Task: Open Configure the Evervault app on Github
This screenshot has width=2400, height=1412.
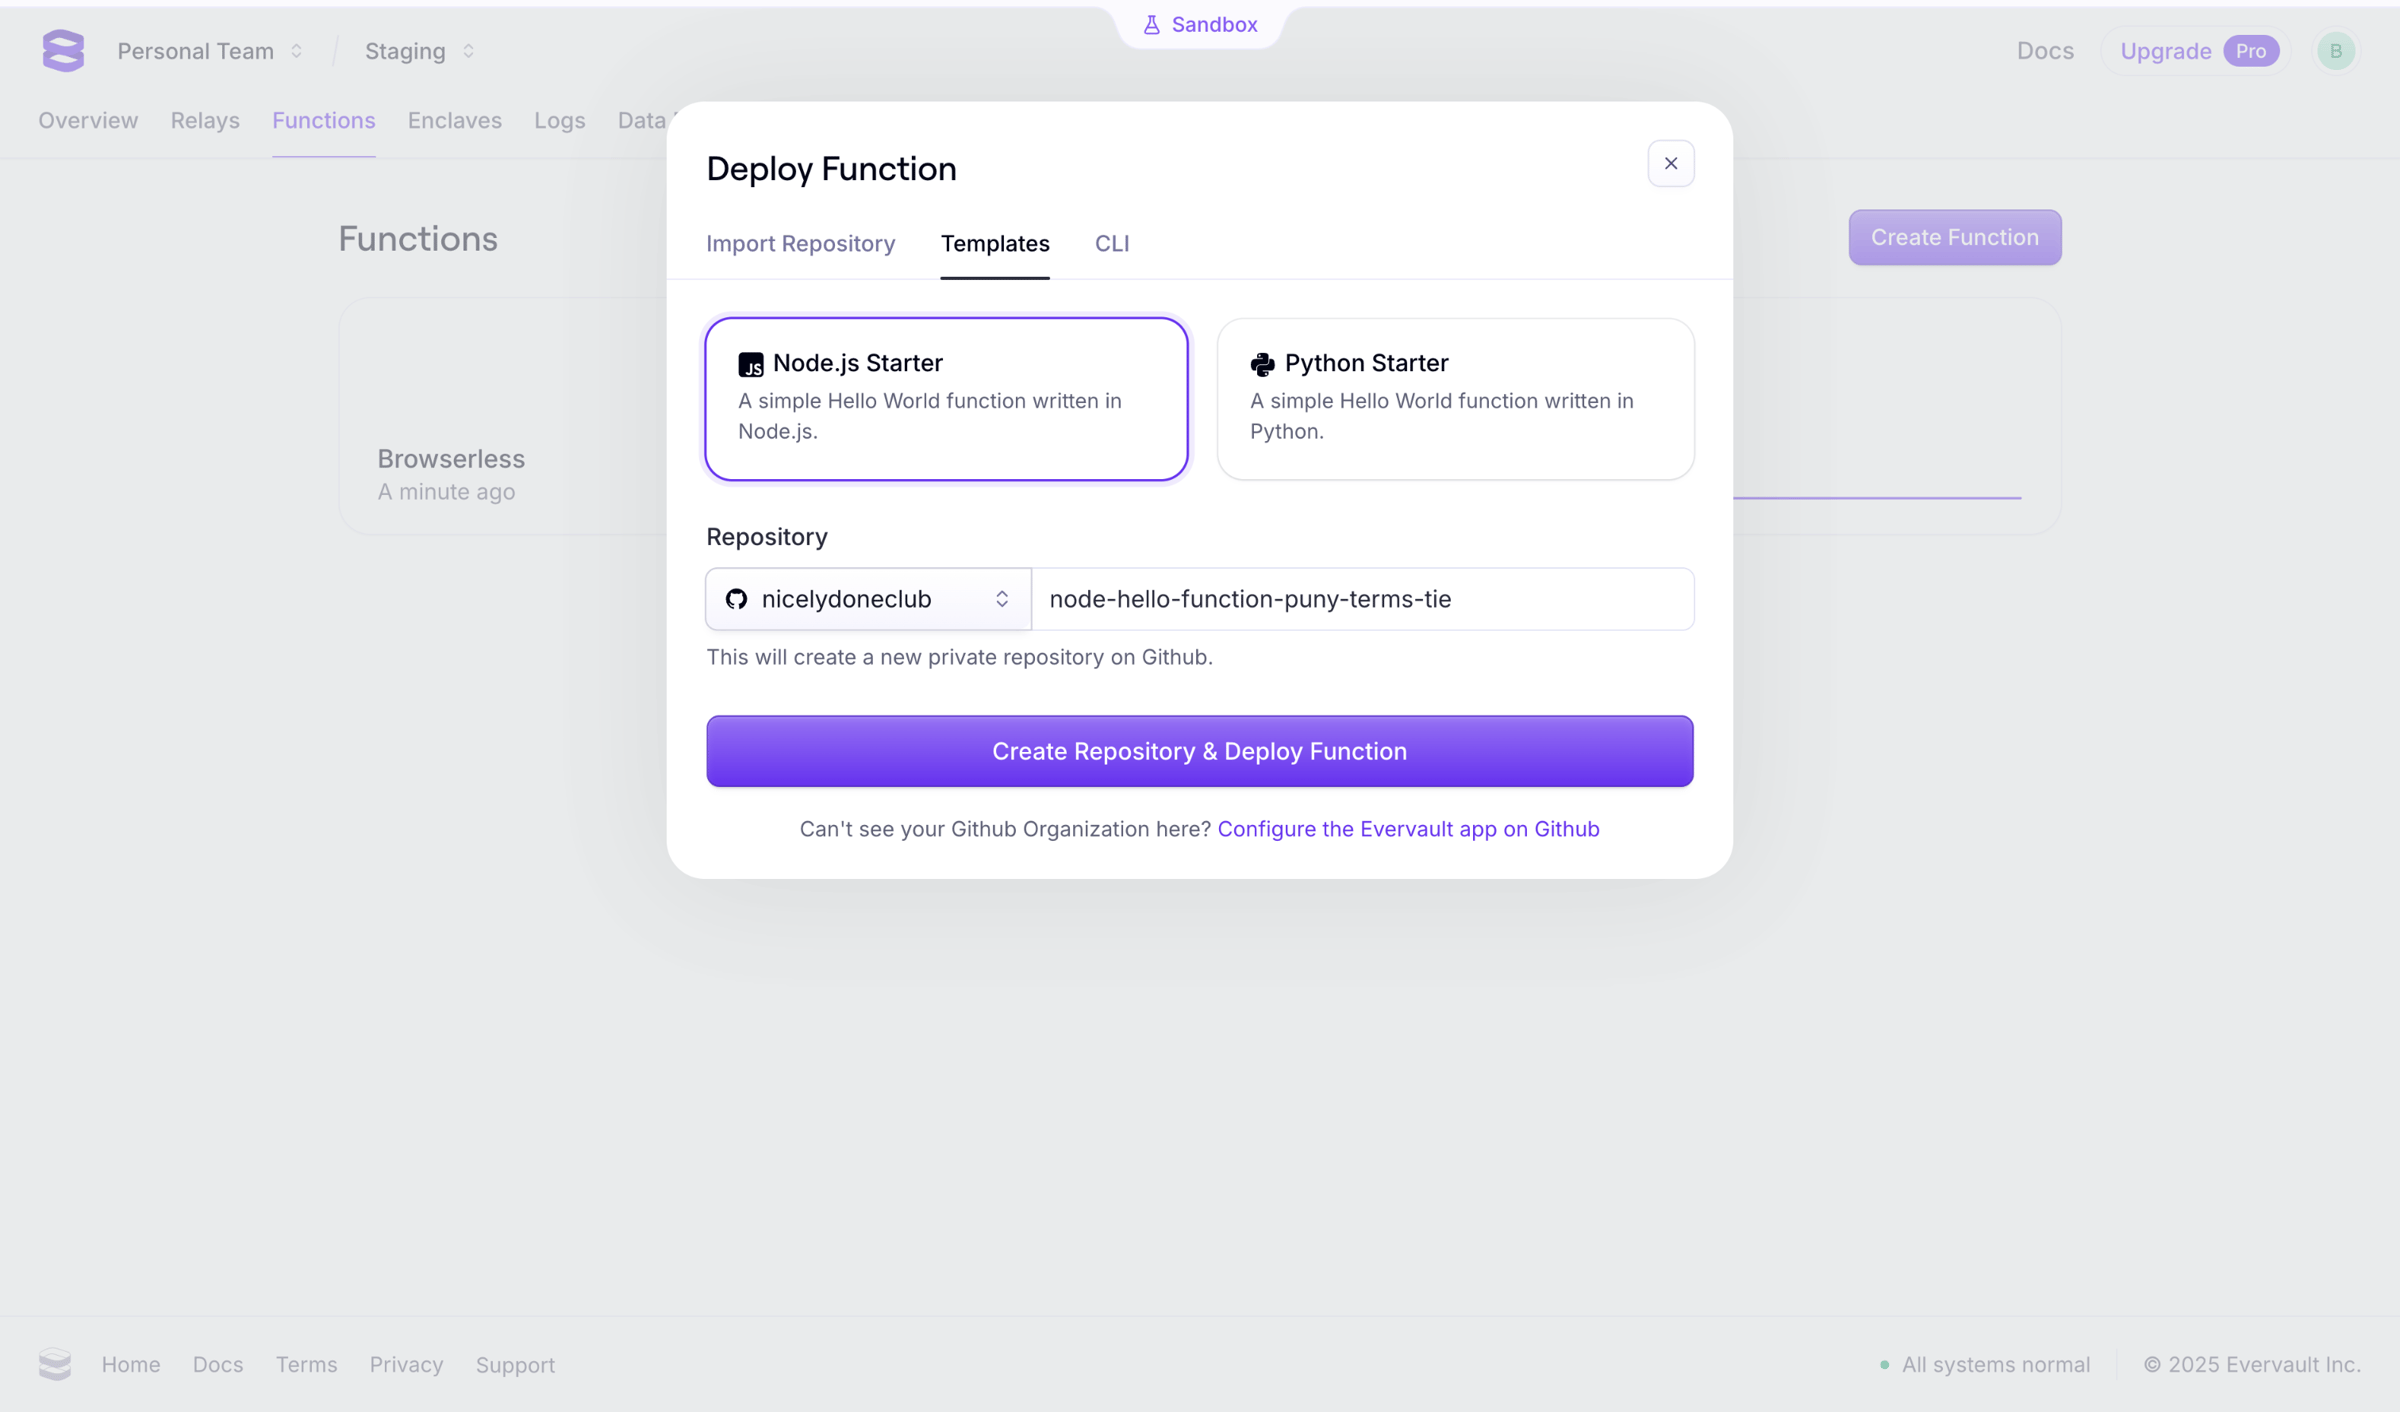Action: tap(1409, 829)
